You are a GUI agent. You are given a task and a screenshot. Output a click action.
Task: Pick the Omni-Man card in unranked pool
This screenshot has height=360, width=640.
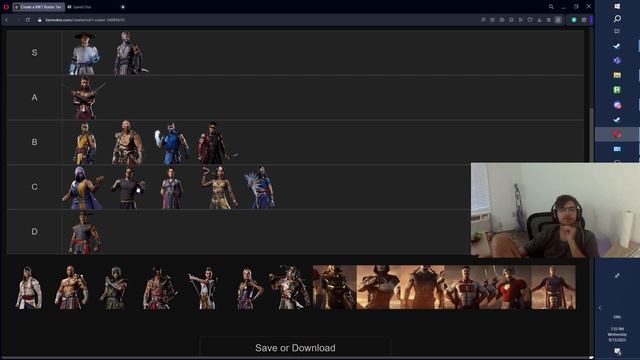pyautogui.click(x=465, y=287)
